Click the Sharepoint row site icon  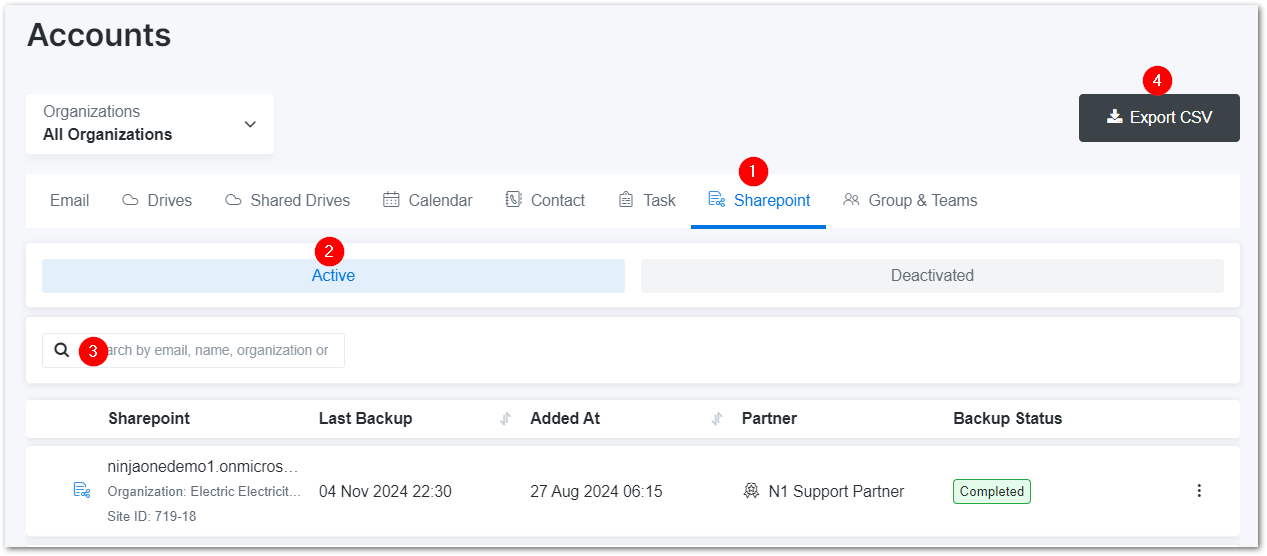[x=82, y=490]
